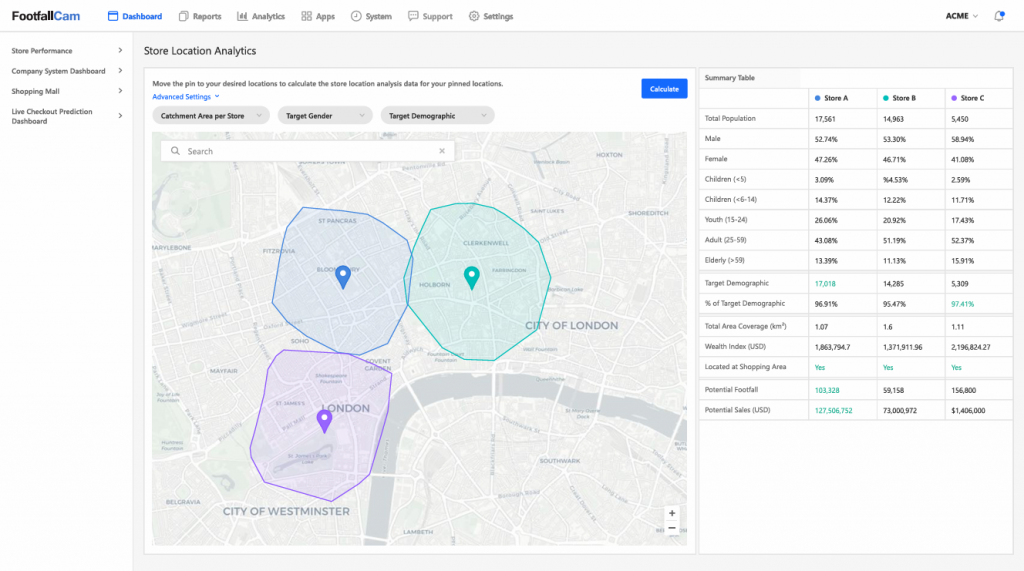Open the Target Demographic dropdown

pyautogui.click(x=437, y=116)
